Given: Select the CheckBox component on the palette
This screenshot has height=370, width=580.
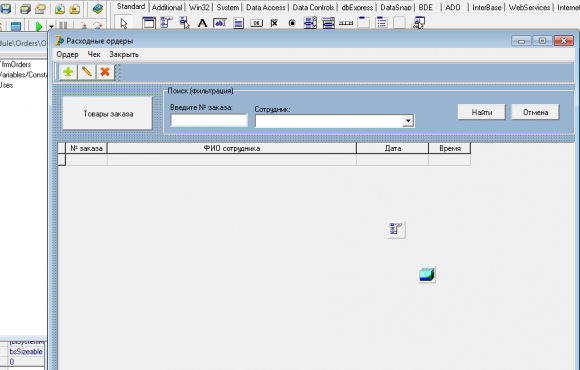Looking at the screenshot, I should click(x=274, y=23).
